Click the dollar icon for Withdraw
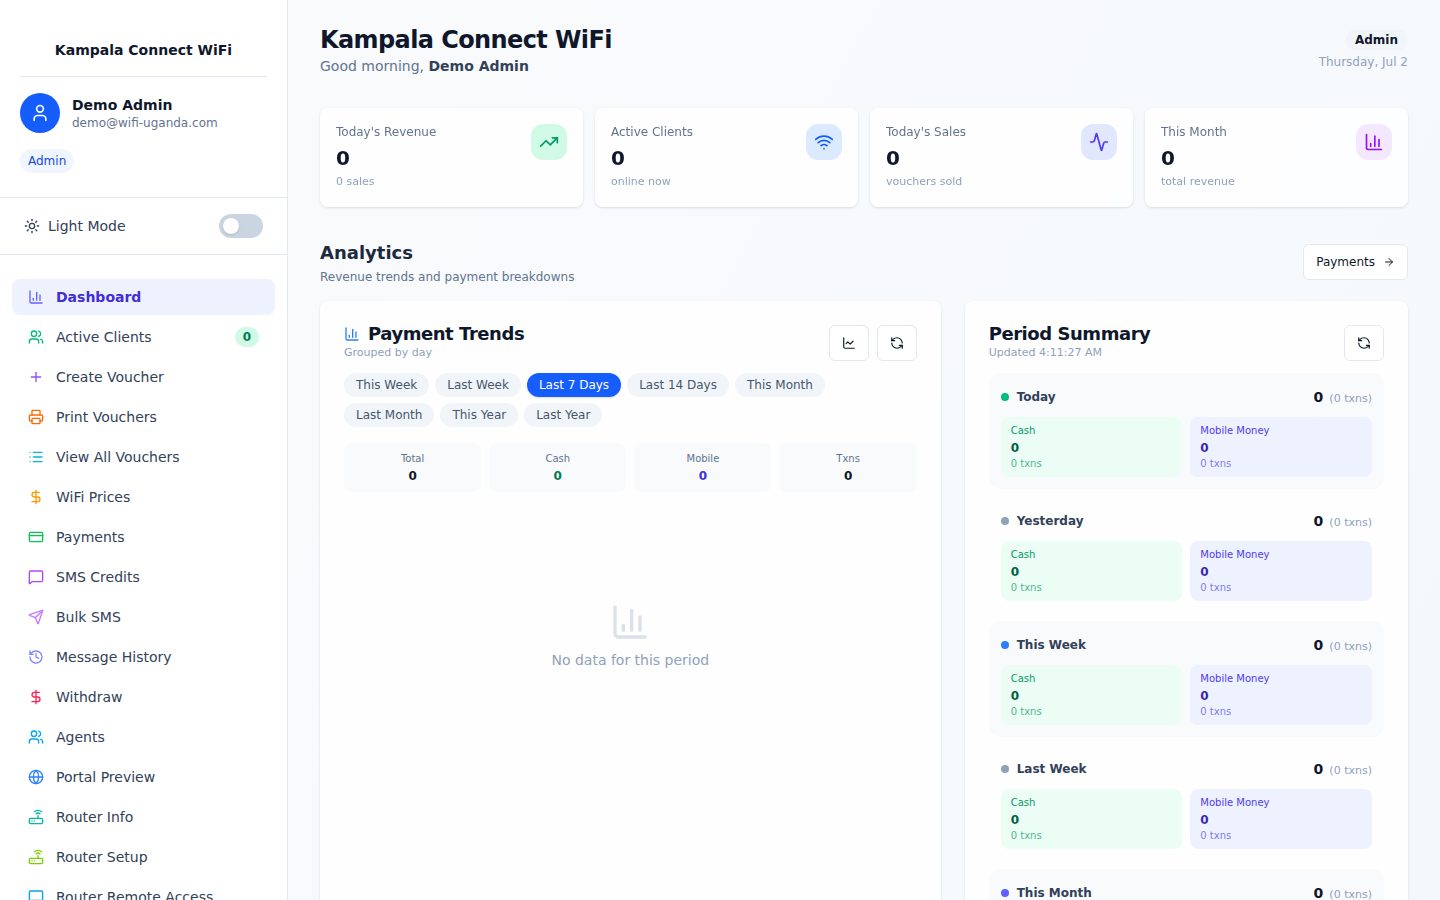 pyautogui.click(x=36, y=697)
